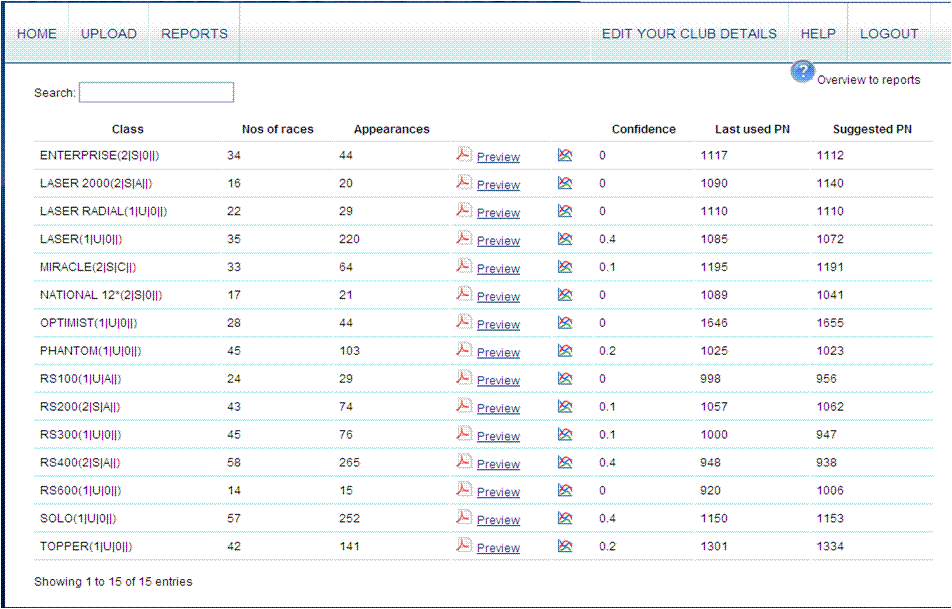Sort by Nos of races column header
952x609 pixels.
tap(277, 129)
